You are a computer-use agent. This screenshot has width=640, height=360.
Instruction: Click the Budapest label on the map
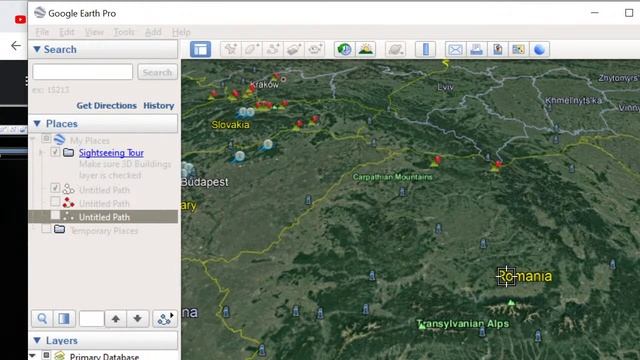click(x=205, y=182)
